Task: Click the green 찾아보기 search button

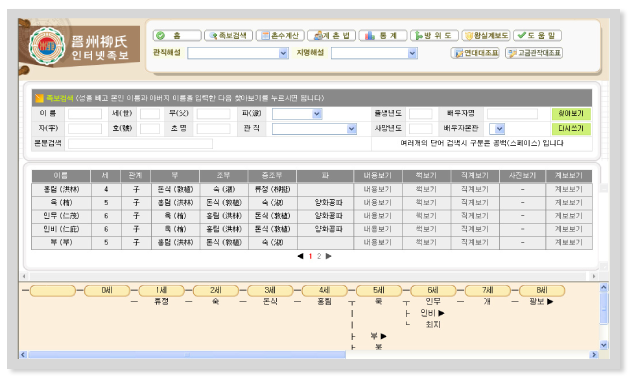Action: point(571,114)
